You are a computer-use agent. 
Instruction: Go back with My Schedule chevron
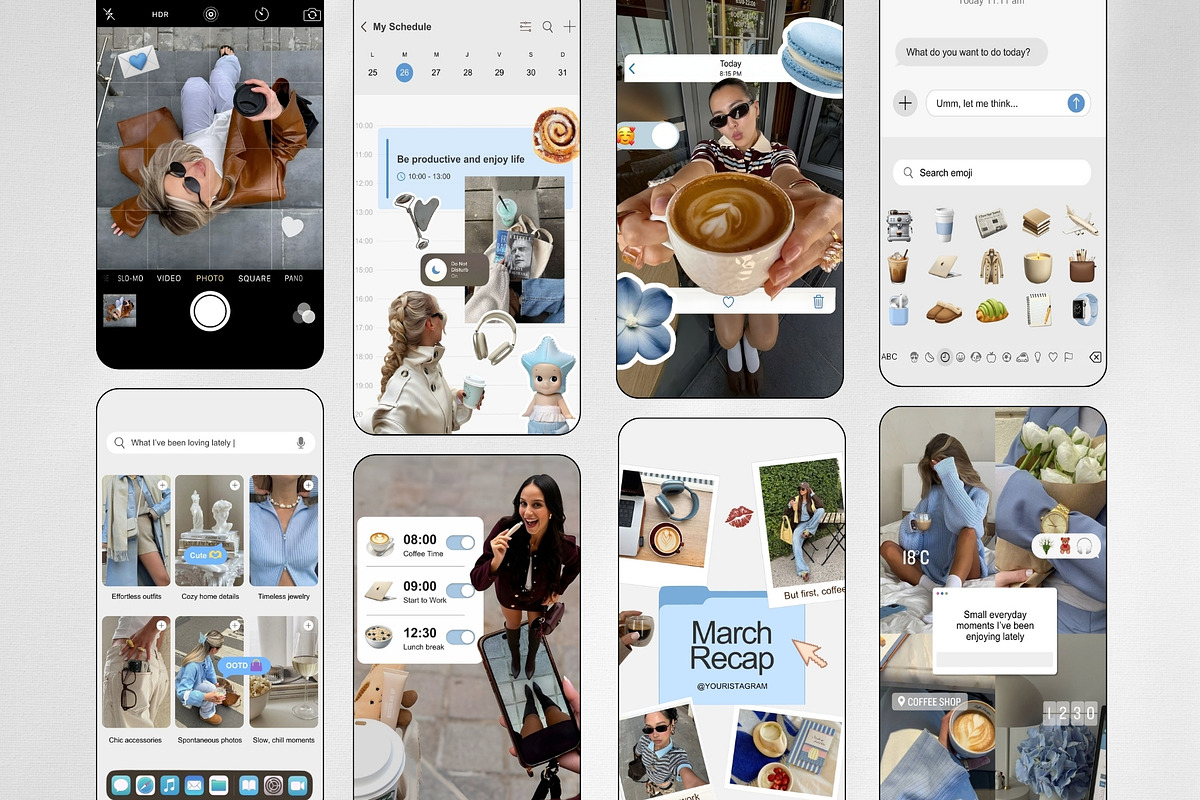[x=364, y=27]
